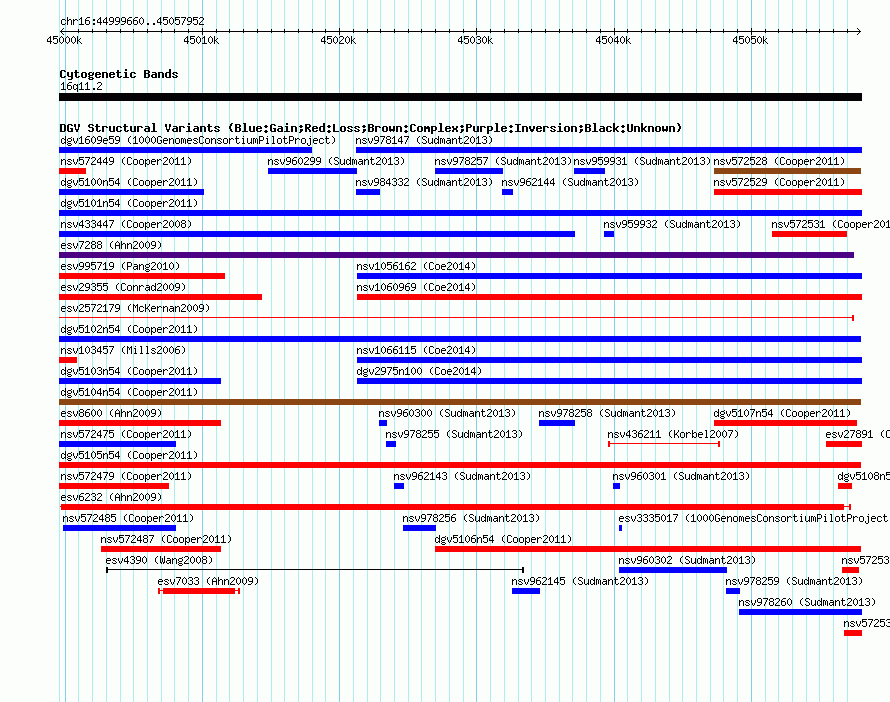Click nsv572475 (Cooper2011) label
Image resolution: width=890 pixels, height=702 pixels.
pyautogui.click(x=126, y=434)
